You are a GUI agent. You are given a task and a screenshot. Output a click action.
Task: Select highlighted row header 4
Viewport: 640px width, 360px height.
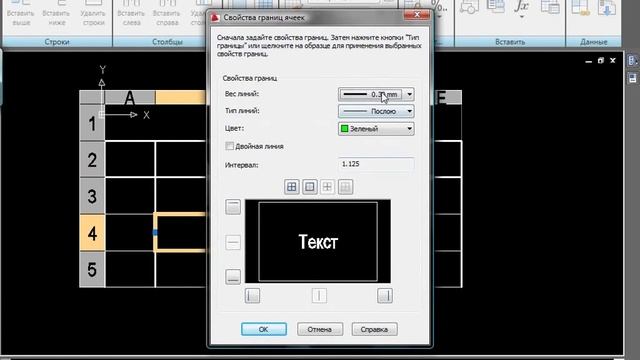pos(92,233)
